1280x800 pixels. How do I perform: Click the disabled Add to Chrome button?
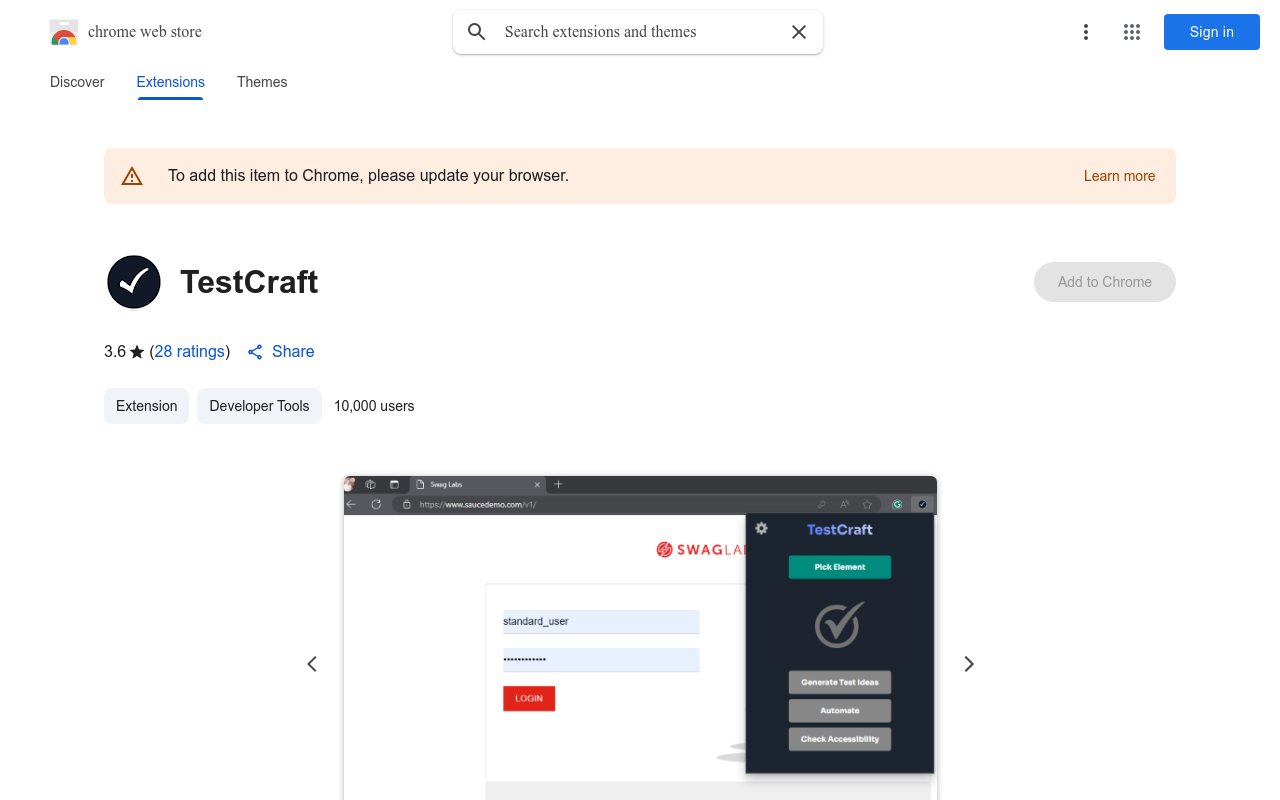[x=1105, y=282]
